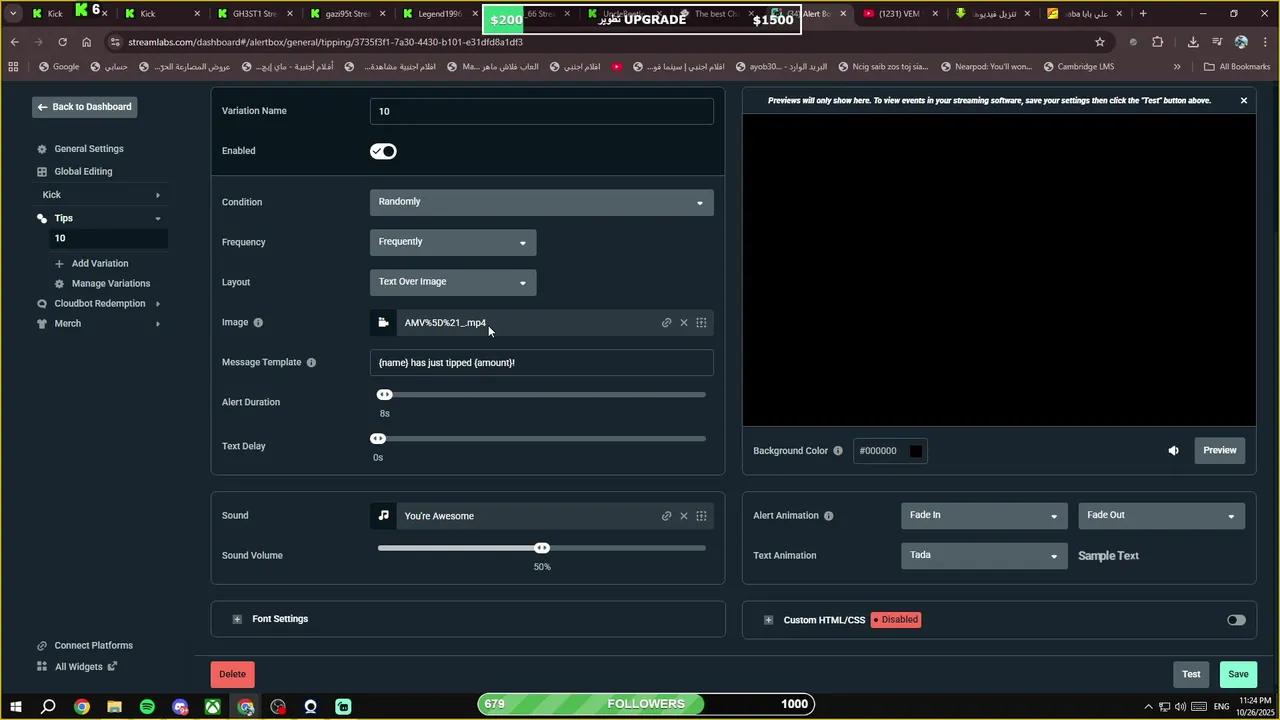Open the Fade In alert animation dropdown
Viewport: 1280px width, 720px height.
pyautogui.click(x=983, y=516)
